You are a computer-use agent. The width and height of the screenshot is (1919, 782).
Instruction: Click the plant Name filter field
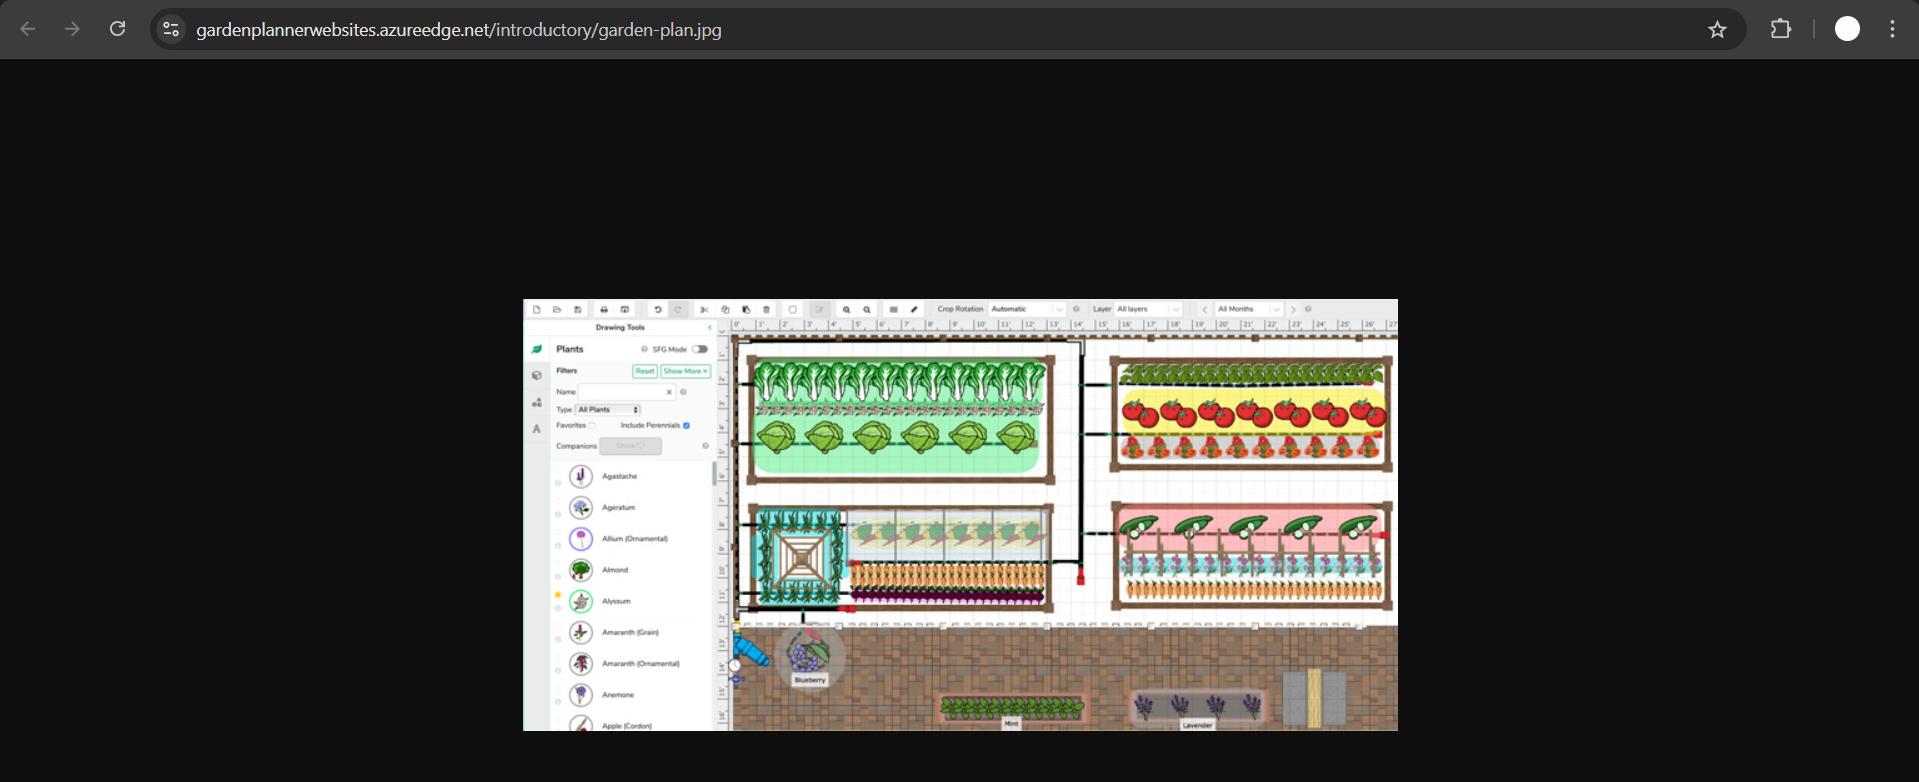point(621,392)
